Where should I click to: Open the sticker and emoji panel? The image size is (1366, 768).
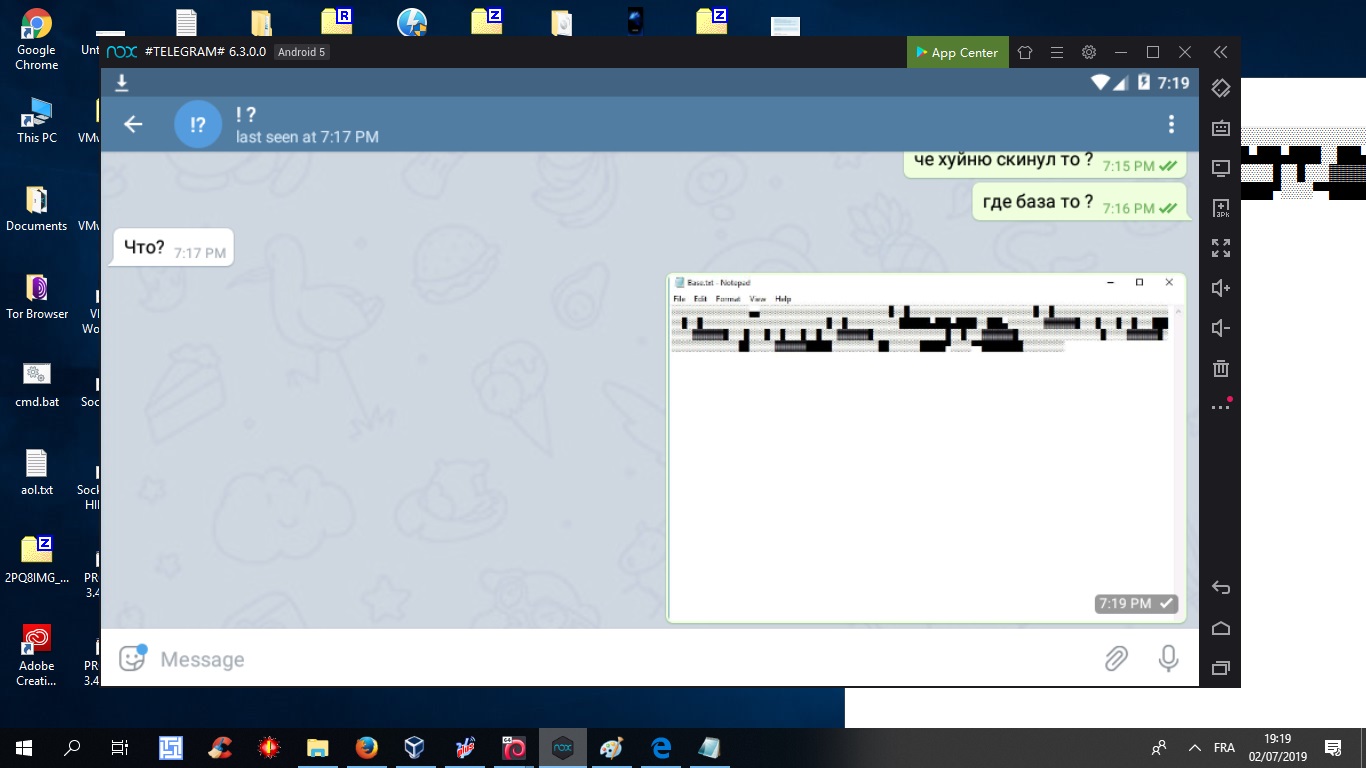point(133,658)
